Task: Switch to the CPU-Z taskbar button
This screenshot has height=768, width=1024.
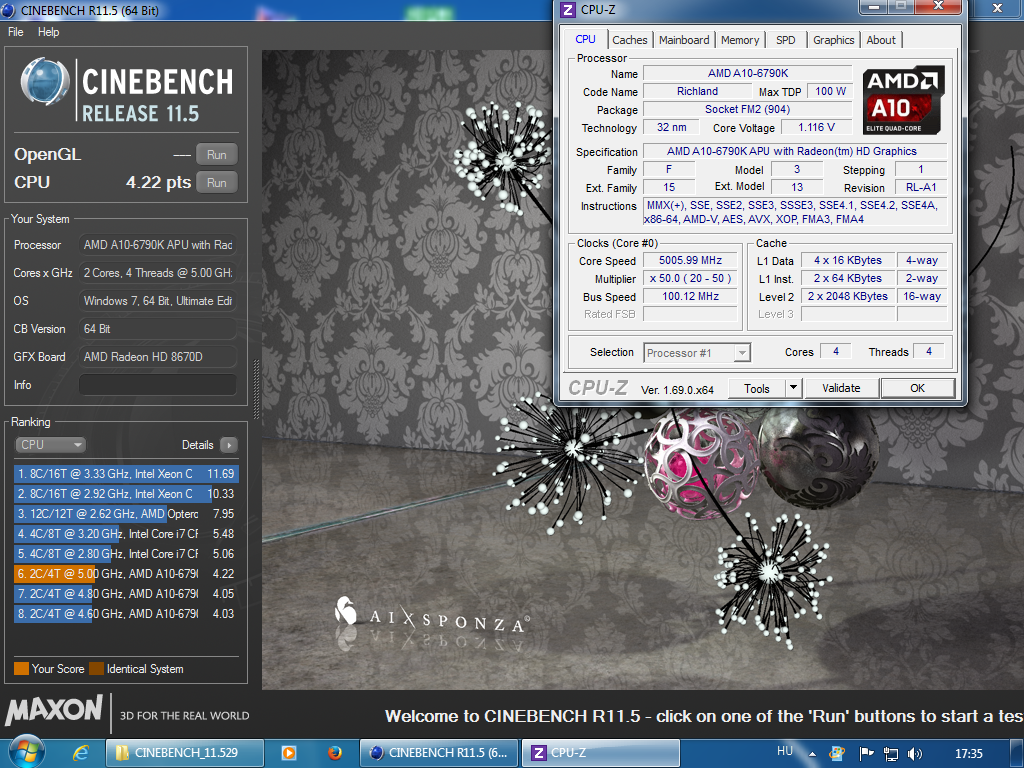Action: [x=600, y=753]
